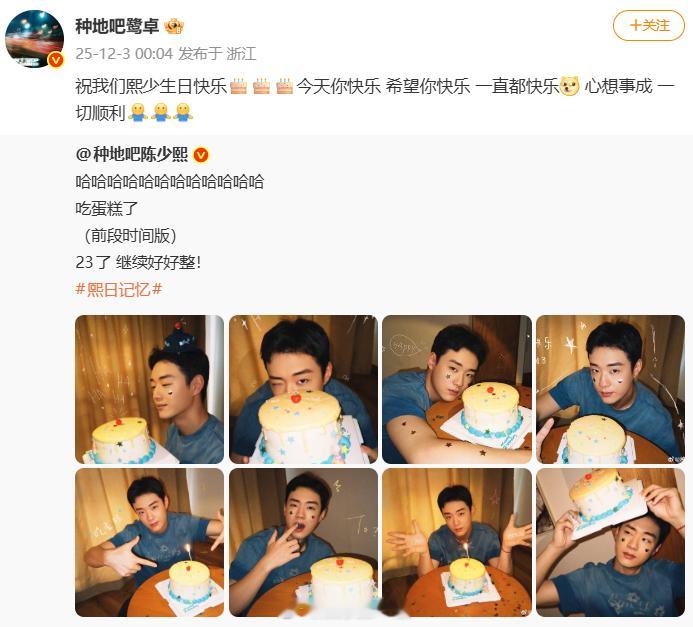Open fourth photo with thumbs up

click(x=610, y=389)
